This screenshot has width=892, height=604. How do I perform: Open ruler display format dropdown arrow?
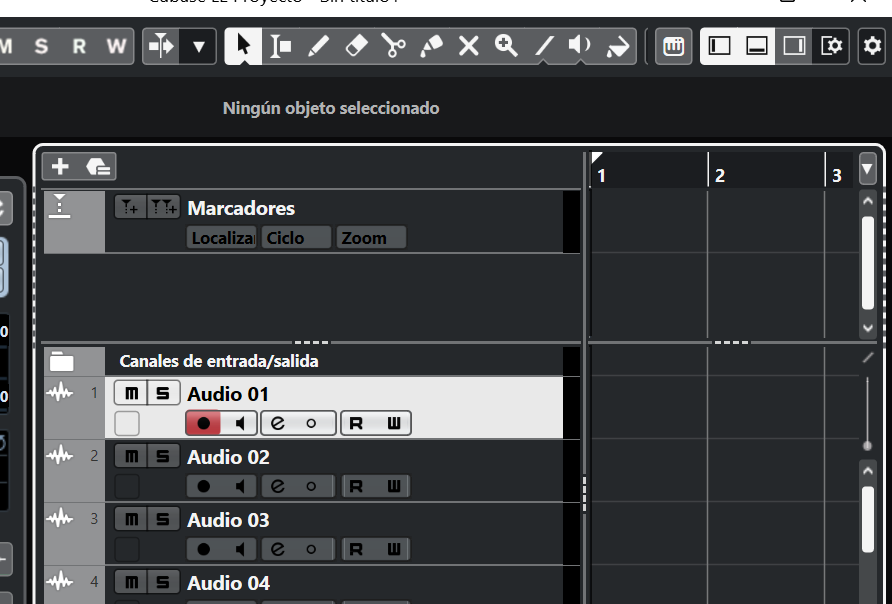pyautogui.click(x=867, y=169)
